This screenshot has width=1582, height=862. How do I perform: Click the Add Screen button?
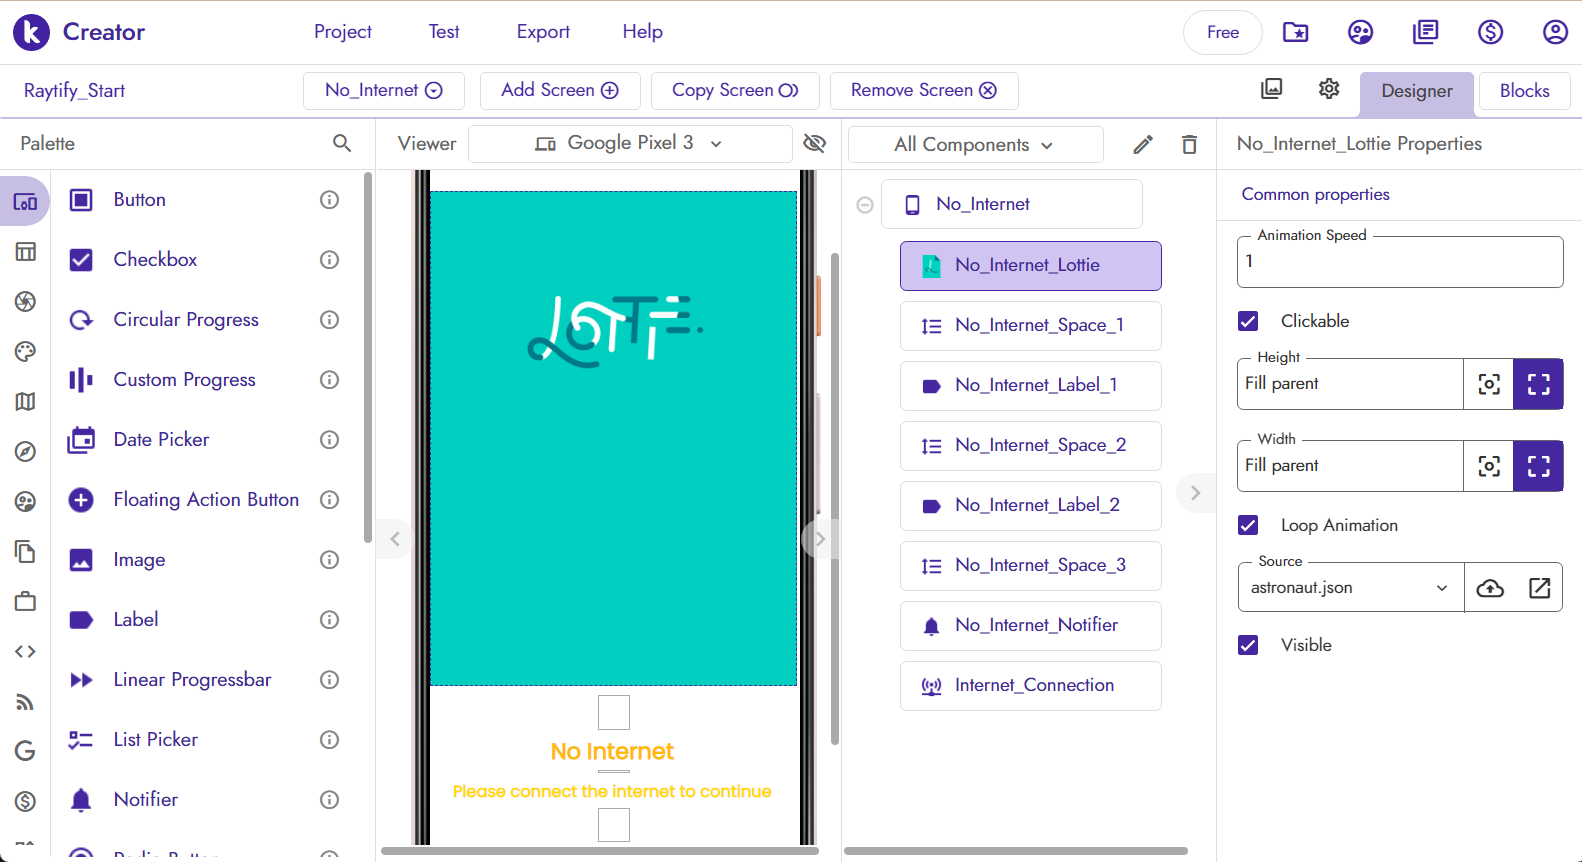pyautogui.click(x=560, y=91)
